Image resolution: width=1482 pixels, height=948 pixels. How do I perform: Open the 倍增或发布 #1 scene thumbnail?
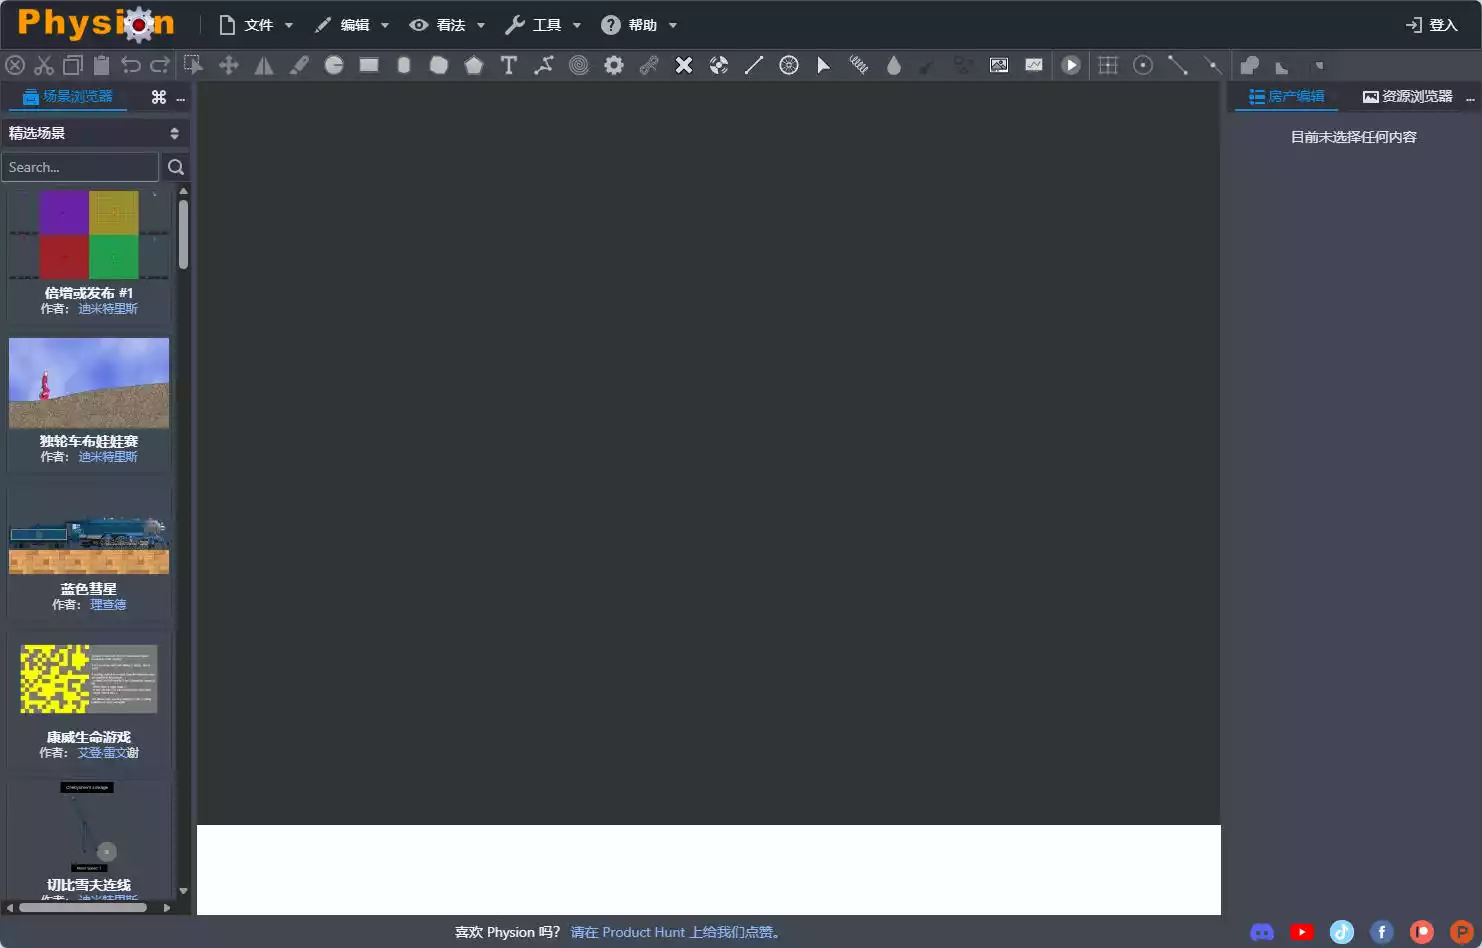click(x=89, y=234)
